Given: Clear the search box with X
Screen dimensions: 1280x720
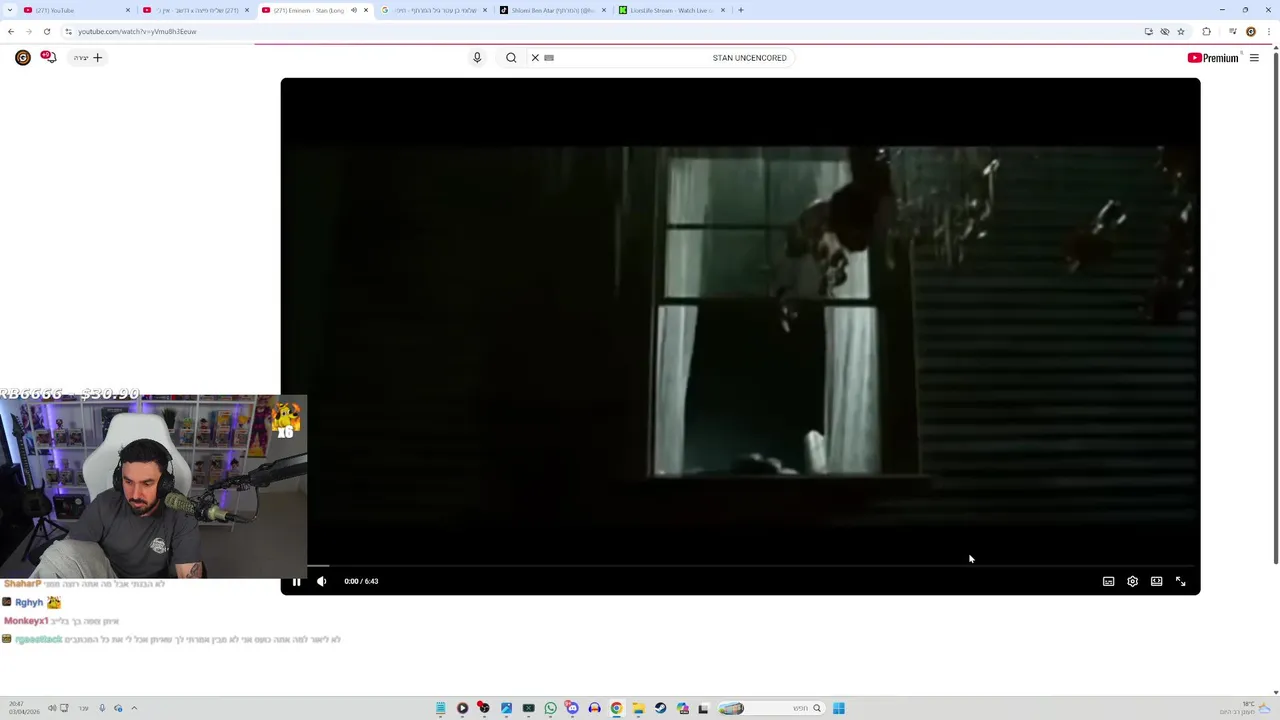Looking at the screenshot, I should click(535, 58).
